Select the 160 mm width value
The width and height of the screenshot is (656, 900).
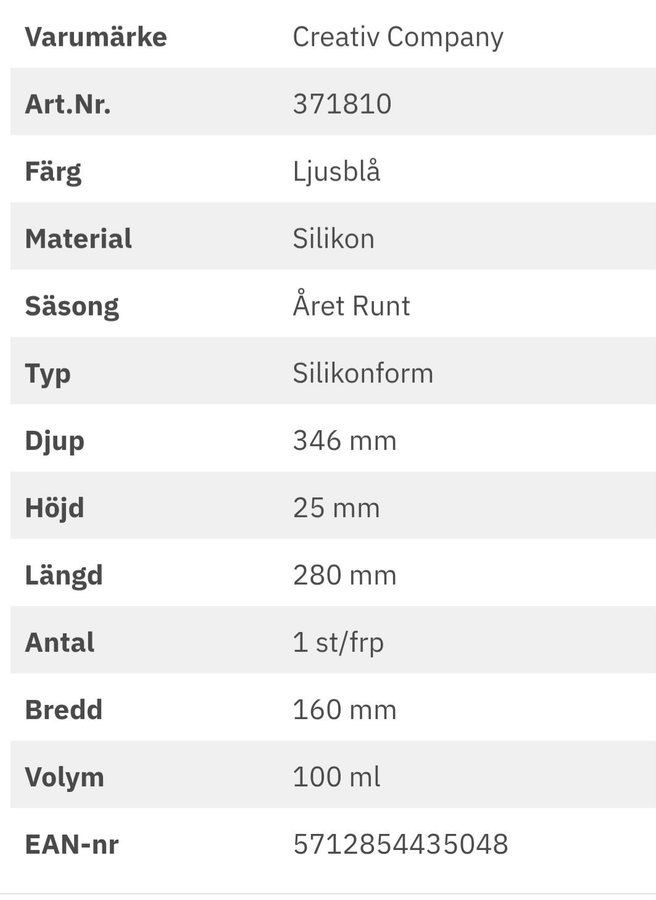coord(344,710)
